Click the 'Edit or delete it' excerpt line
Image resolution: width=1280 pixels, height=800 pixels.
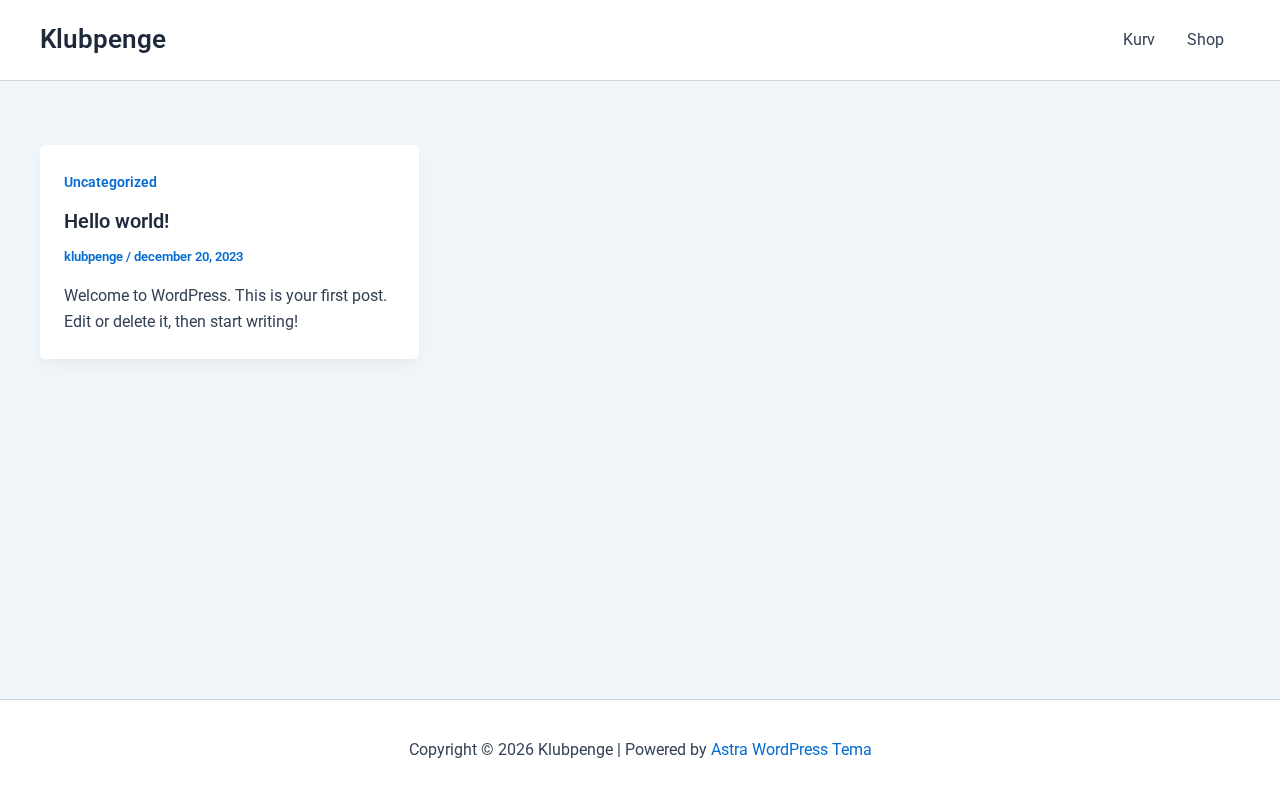pyautogui.click(x=180, y=322)
